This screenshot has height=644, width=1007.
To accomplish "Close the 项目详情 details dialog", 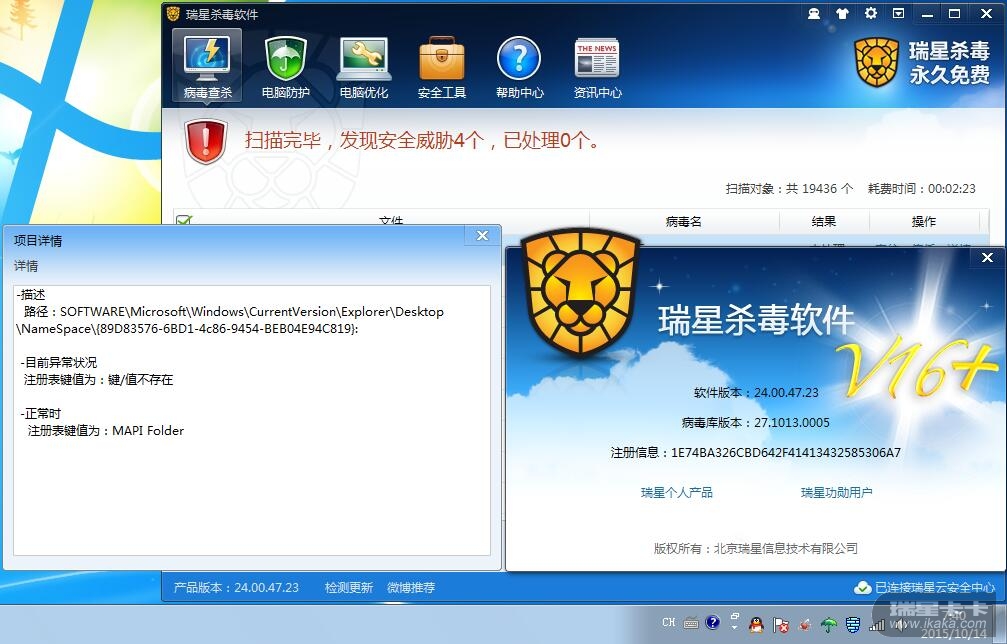I will coord(482,236).
